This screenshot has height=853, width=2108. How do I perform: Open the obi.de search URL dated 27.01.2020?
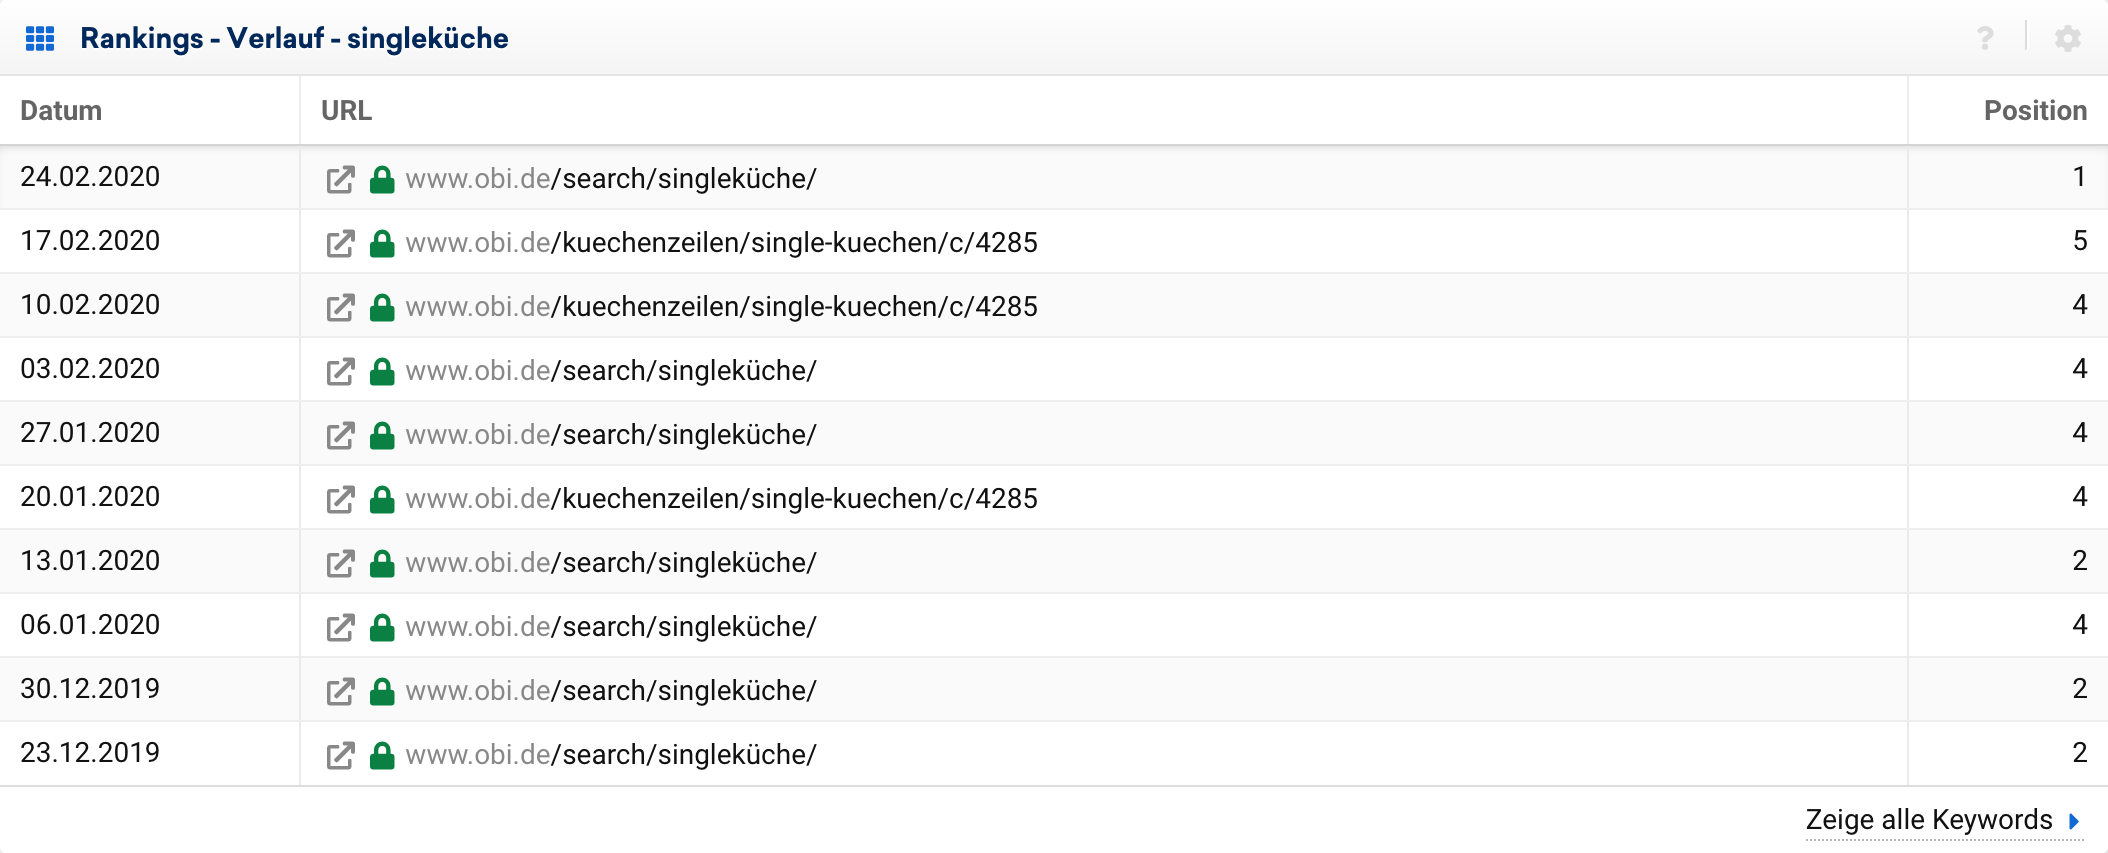tap(611, 435)
